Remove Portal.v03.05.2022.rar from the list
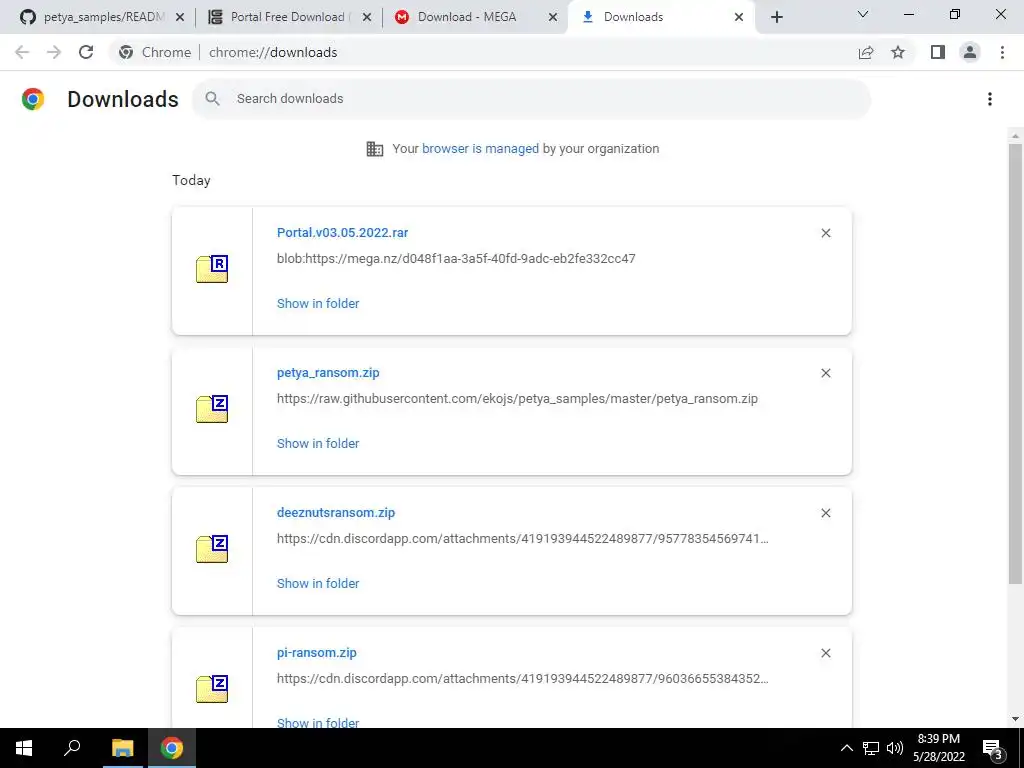Screen dimensions: 1024x768 pos(825,233)
